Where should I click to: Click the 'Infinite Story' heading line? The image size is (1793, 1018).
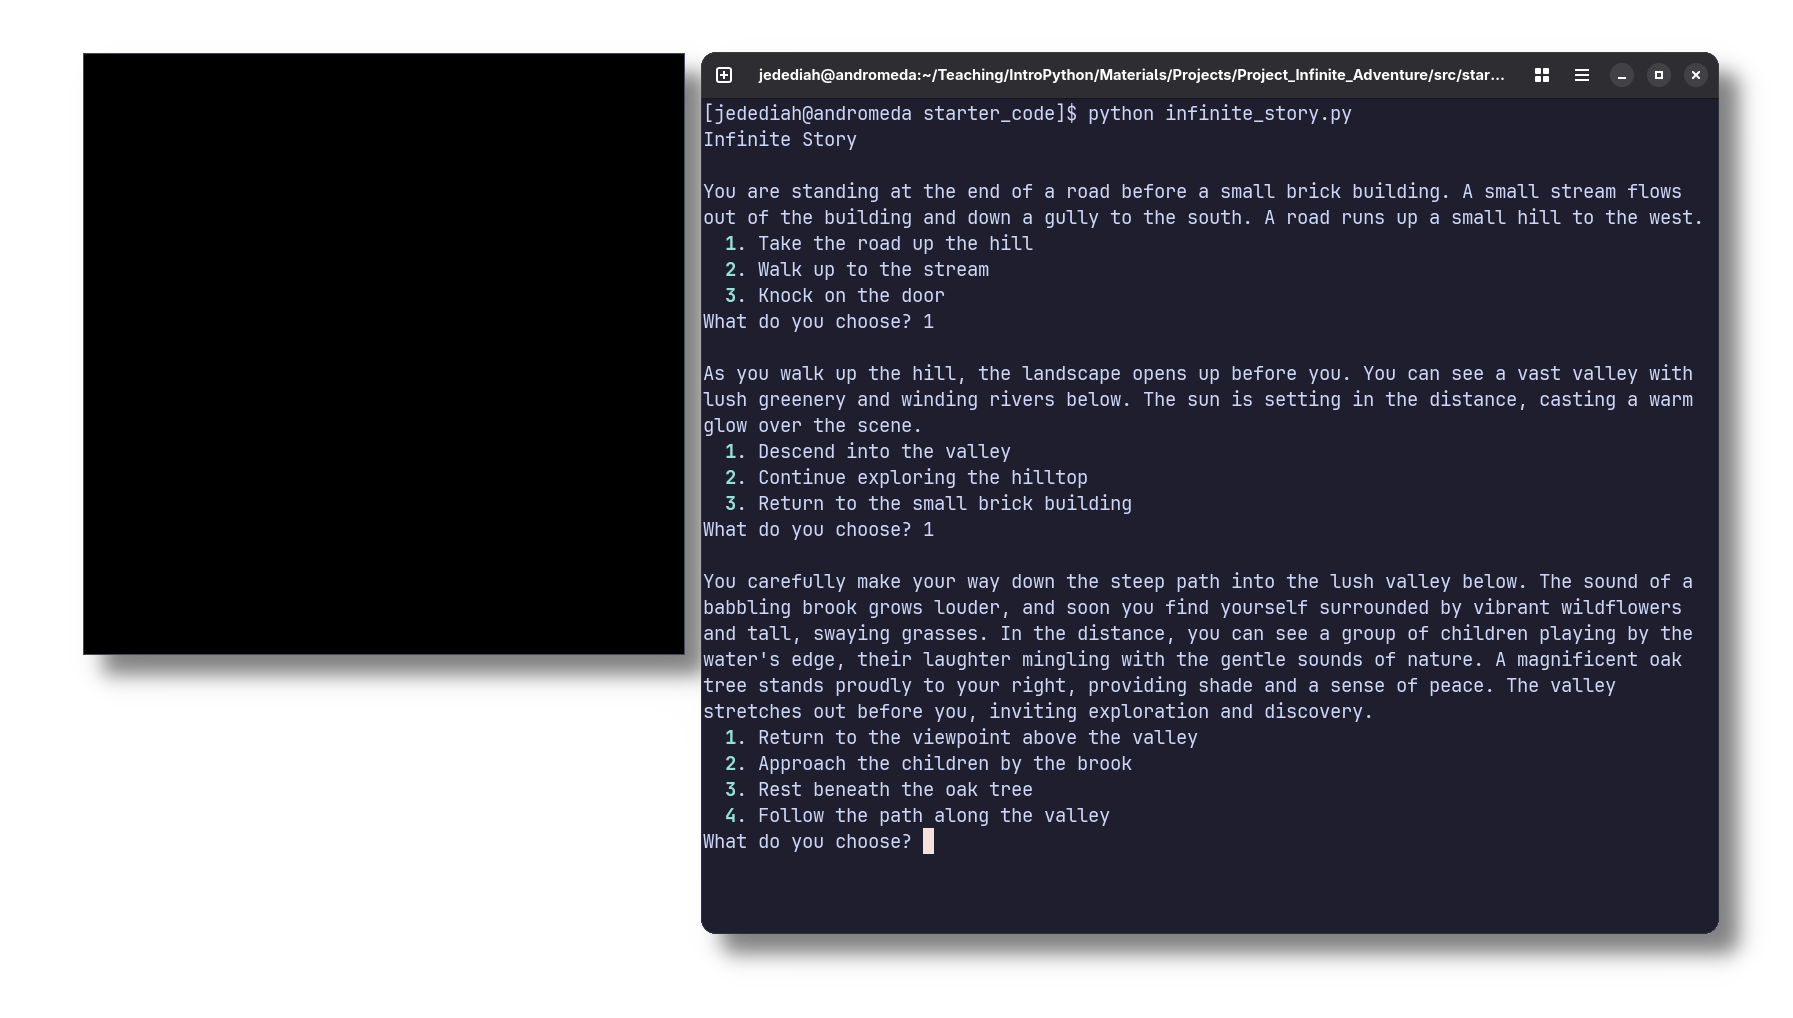pos(780,140)
